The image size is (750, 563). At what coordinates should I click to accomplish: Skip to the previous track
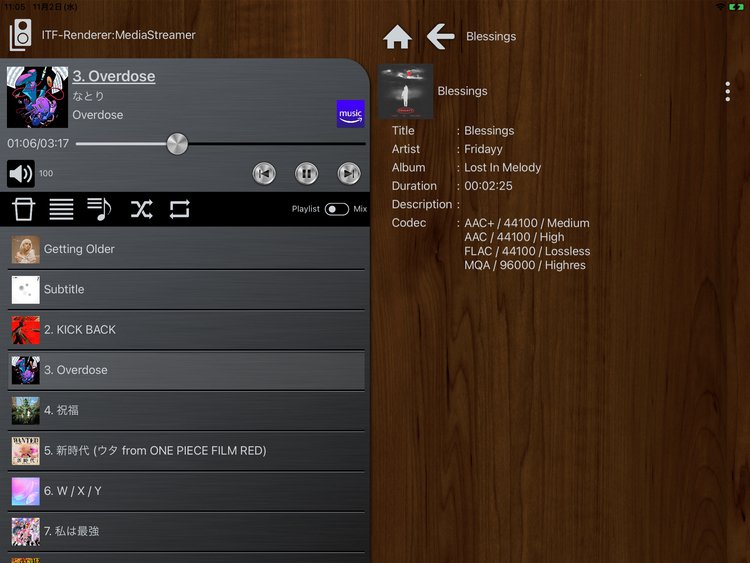pos(264,174)
